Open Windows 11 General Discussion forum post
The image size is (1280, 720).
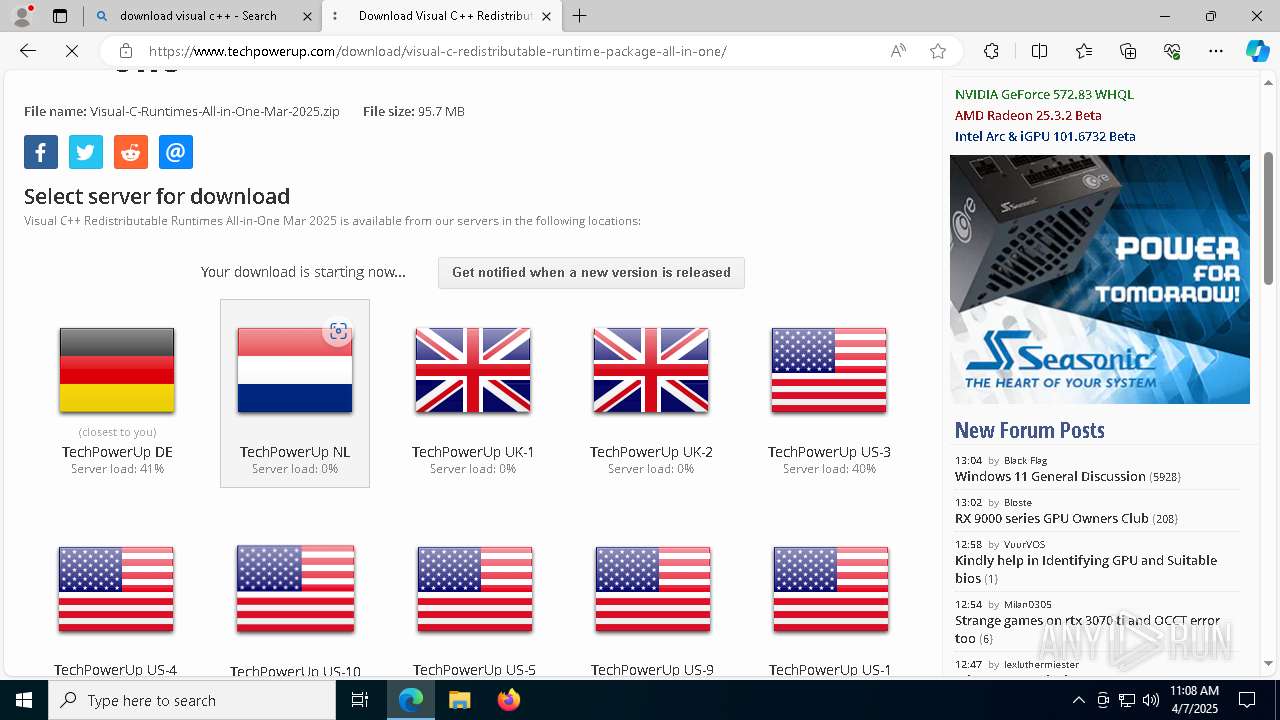1050,477
